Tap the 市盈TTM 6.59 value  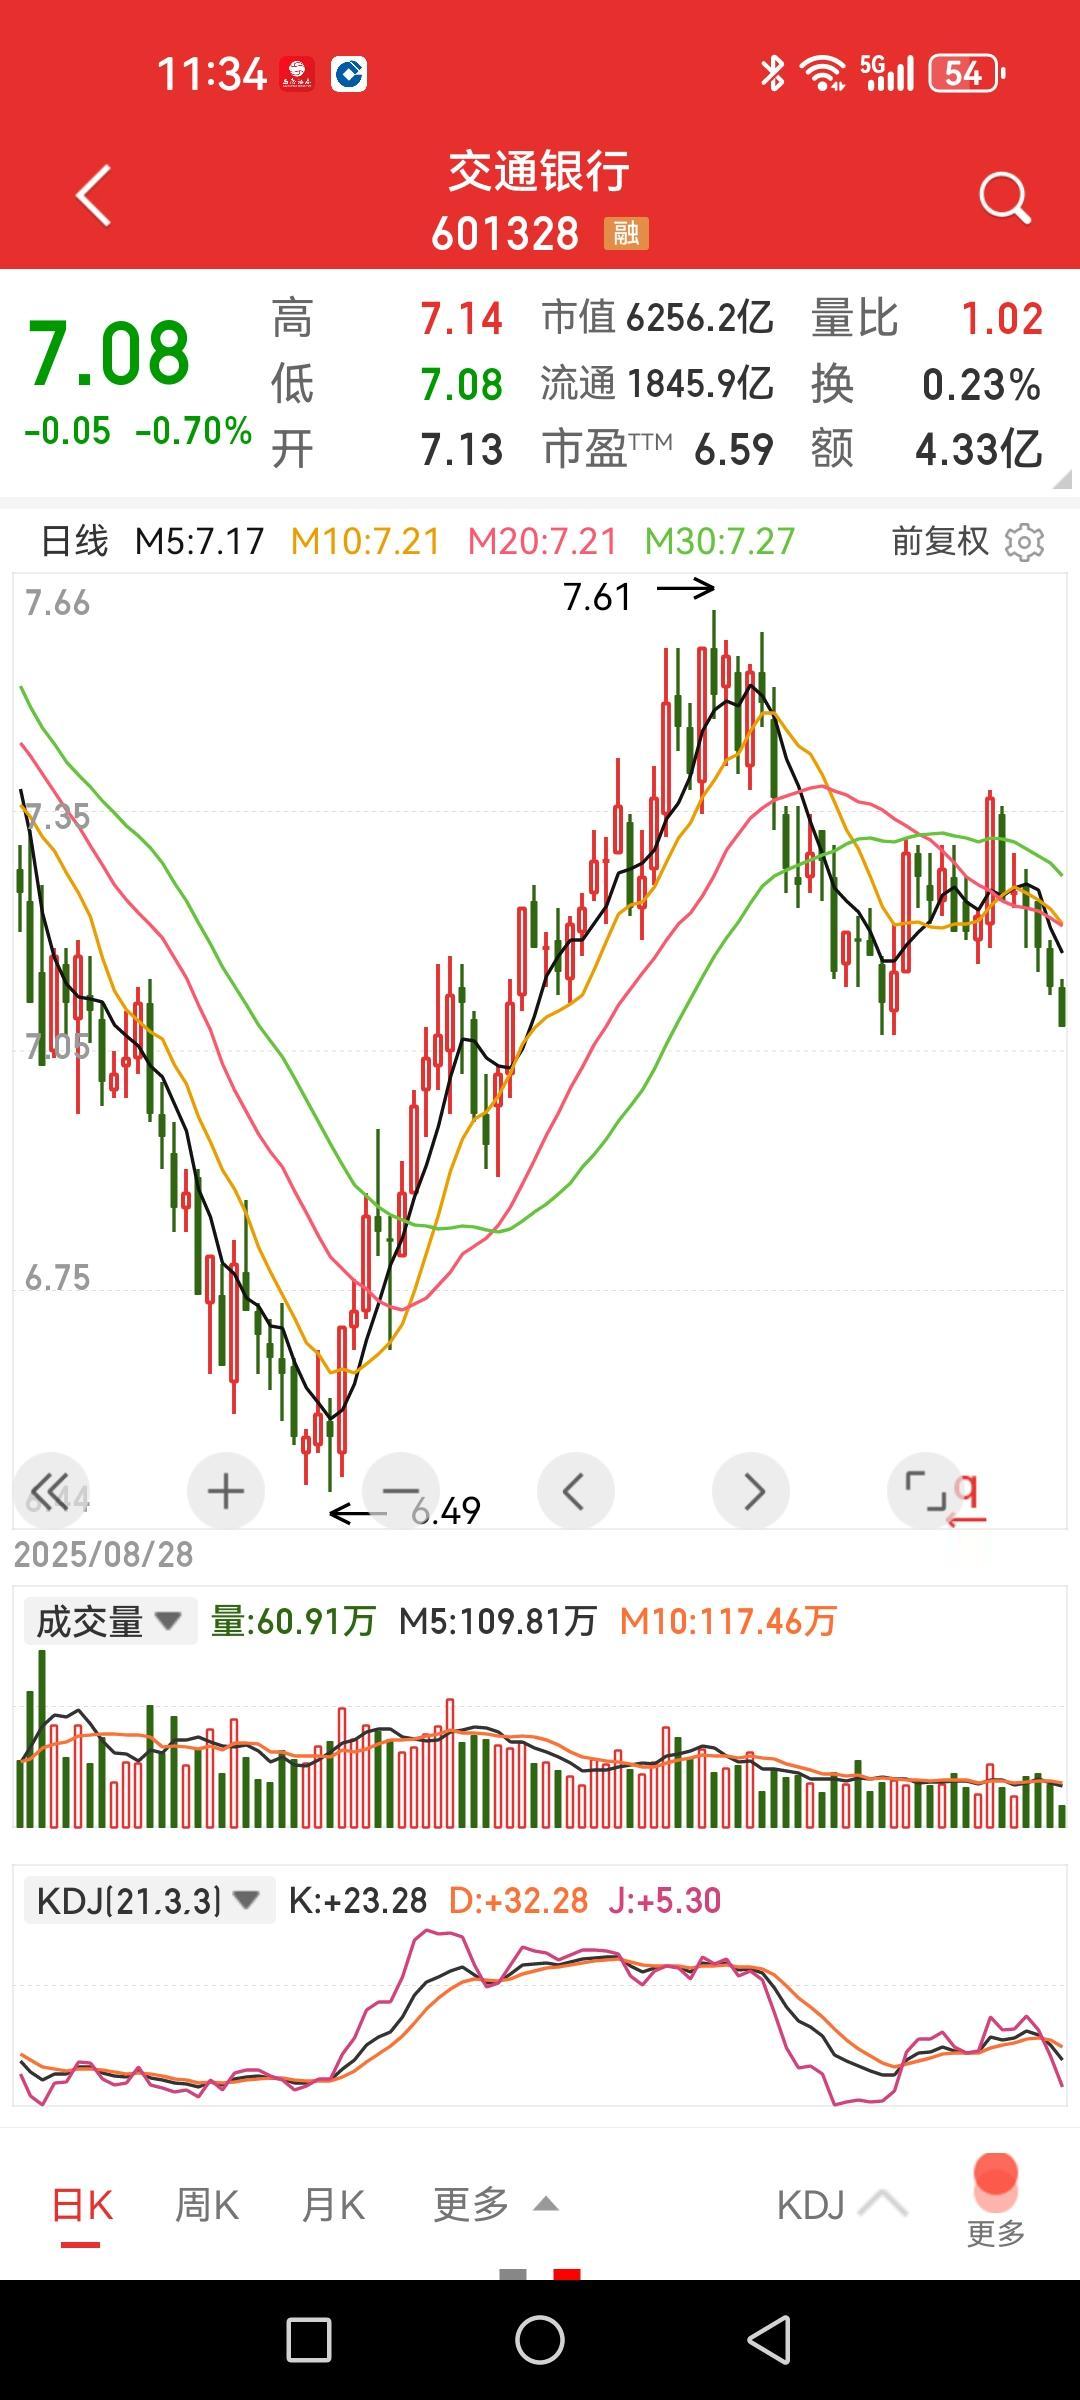[657, 449]
